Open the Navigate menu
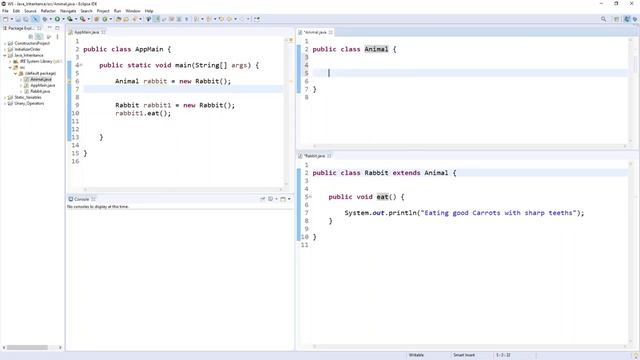Viewport: 640px width, 360px height. [68, 11]
